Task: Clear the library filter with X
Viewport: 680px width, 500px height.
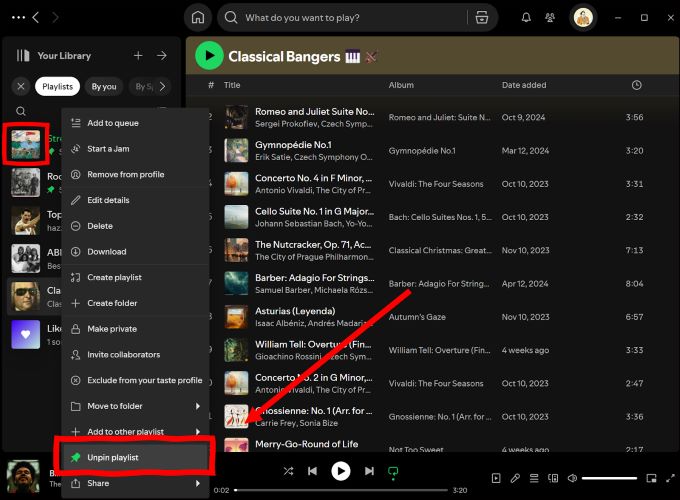Action: tap(20, 86)
